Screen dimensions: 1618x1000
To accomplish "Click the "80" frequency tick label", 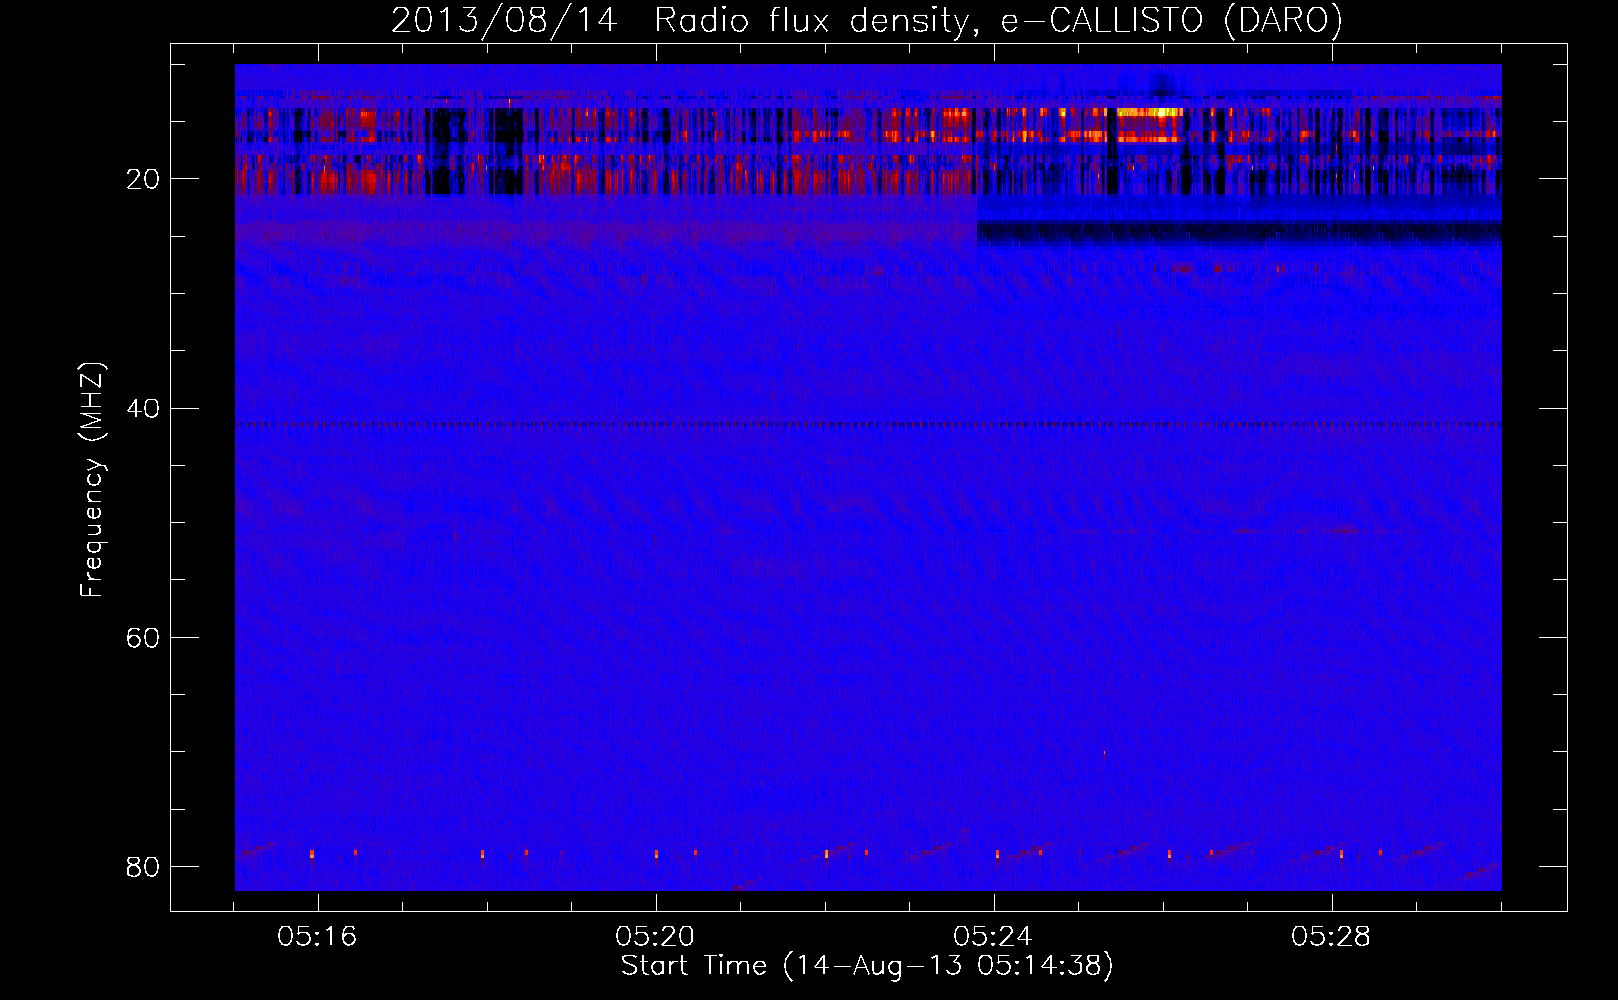I will point(143,866).
